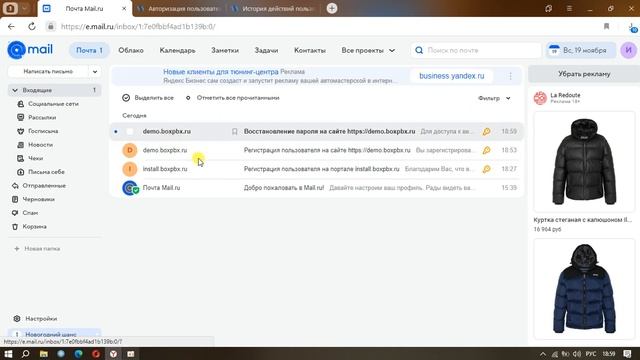Screen dimensions: 640x360
Task: Toggle unread dot on the Восстановление пароля email
Action: pyautogui.click(x=116, y=131)
